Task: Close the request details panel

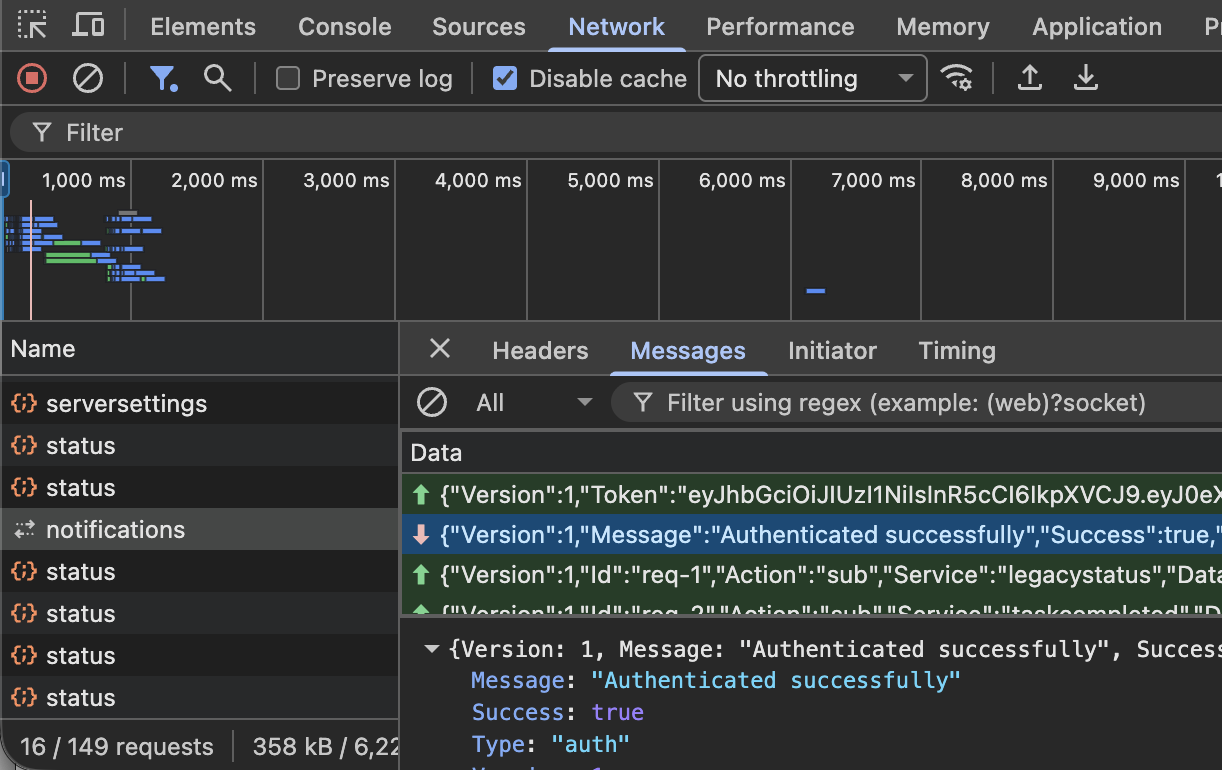Action: pos(439,349)
